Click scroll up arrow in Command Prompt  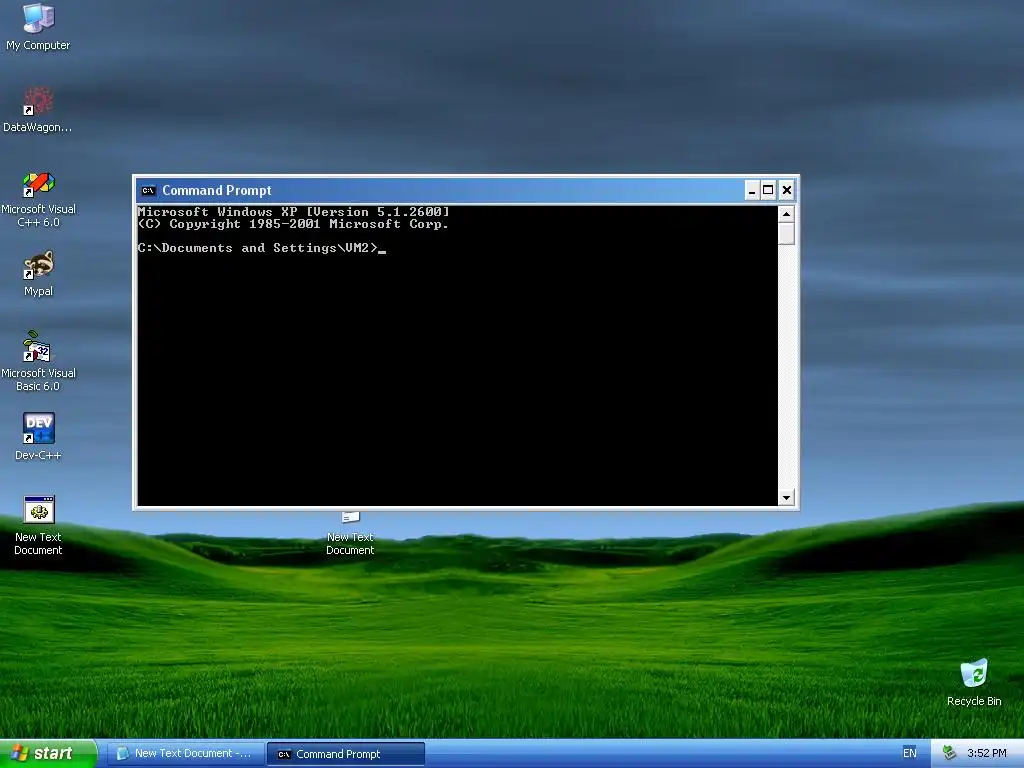pos(786,214)
